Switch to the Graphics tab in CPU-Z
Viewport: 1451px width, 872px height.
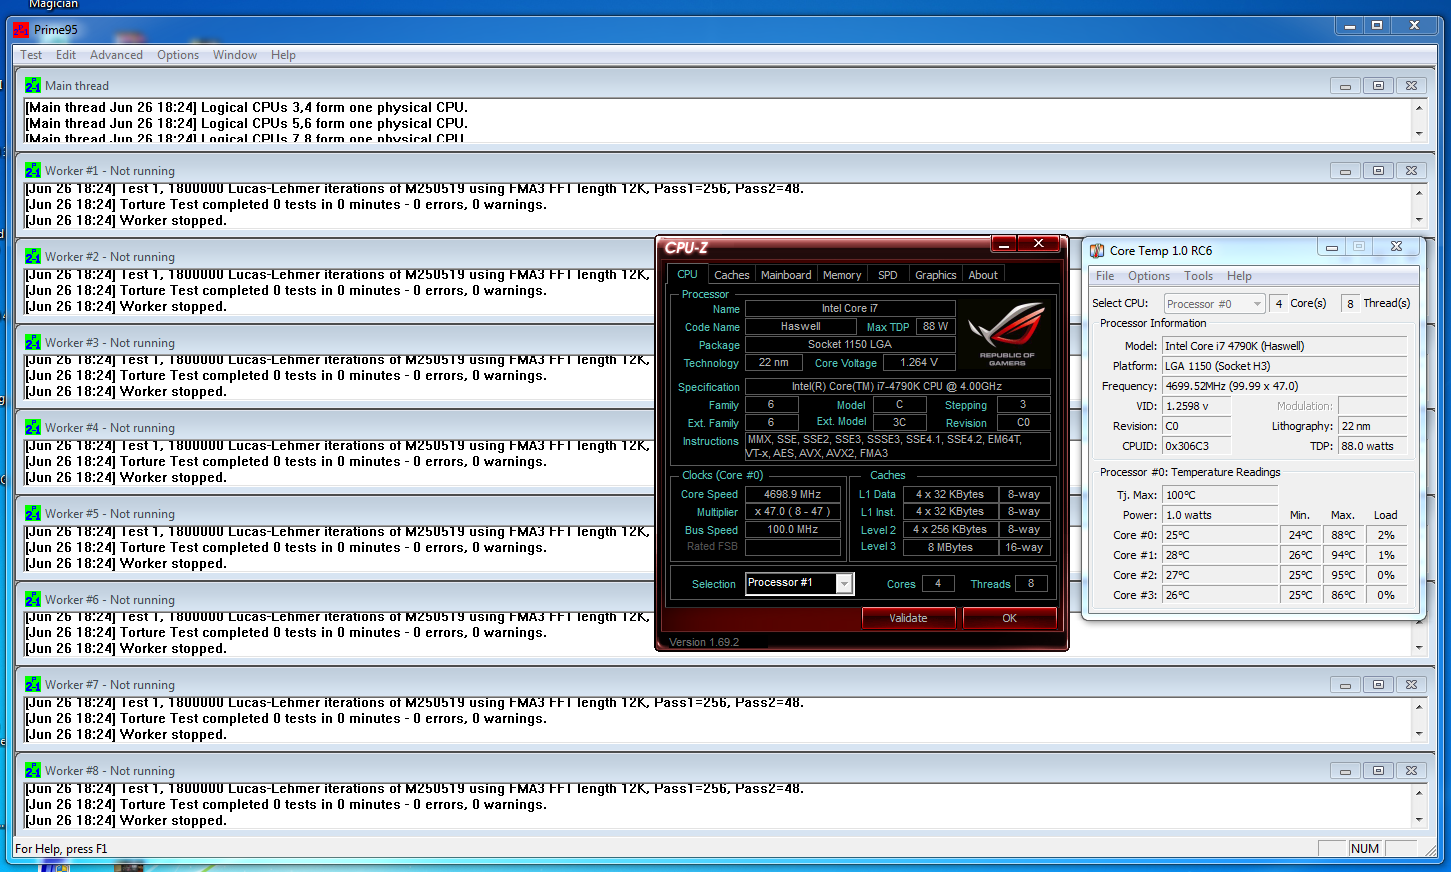coord(936,275)
